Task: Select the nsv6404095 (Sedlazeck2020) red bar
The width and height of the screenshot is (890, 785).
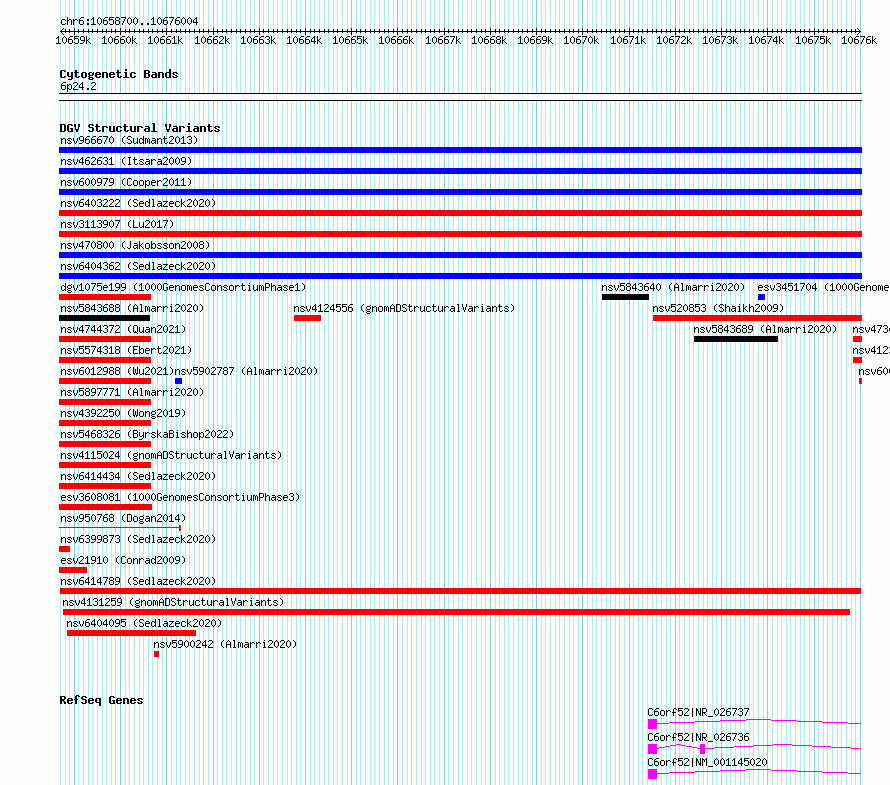Action: [131, 633]
